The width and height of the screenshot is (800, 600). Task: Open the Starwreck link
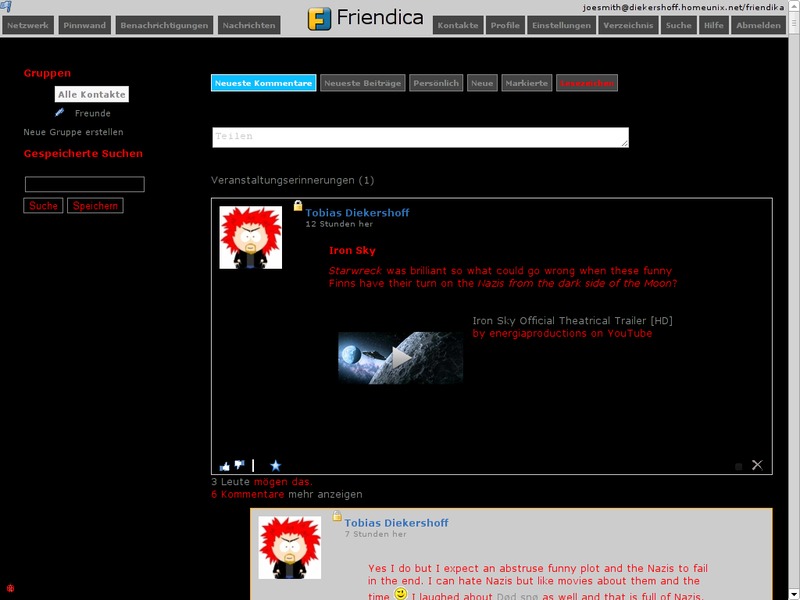click(x=355, y=271)
